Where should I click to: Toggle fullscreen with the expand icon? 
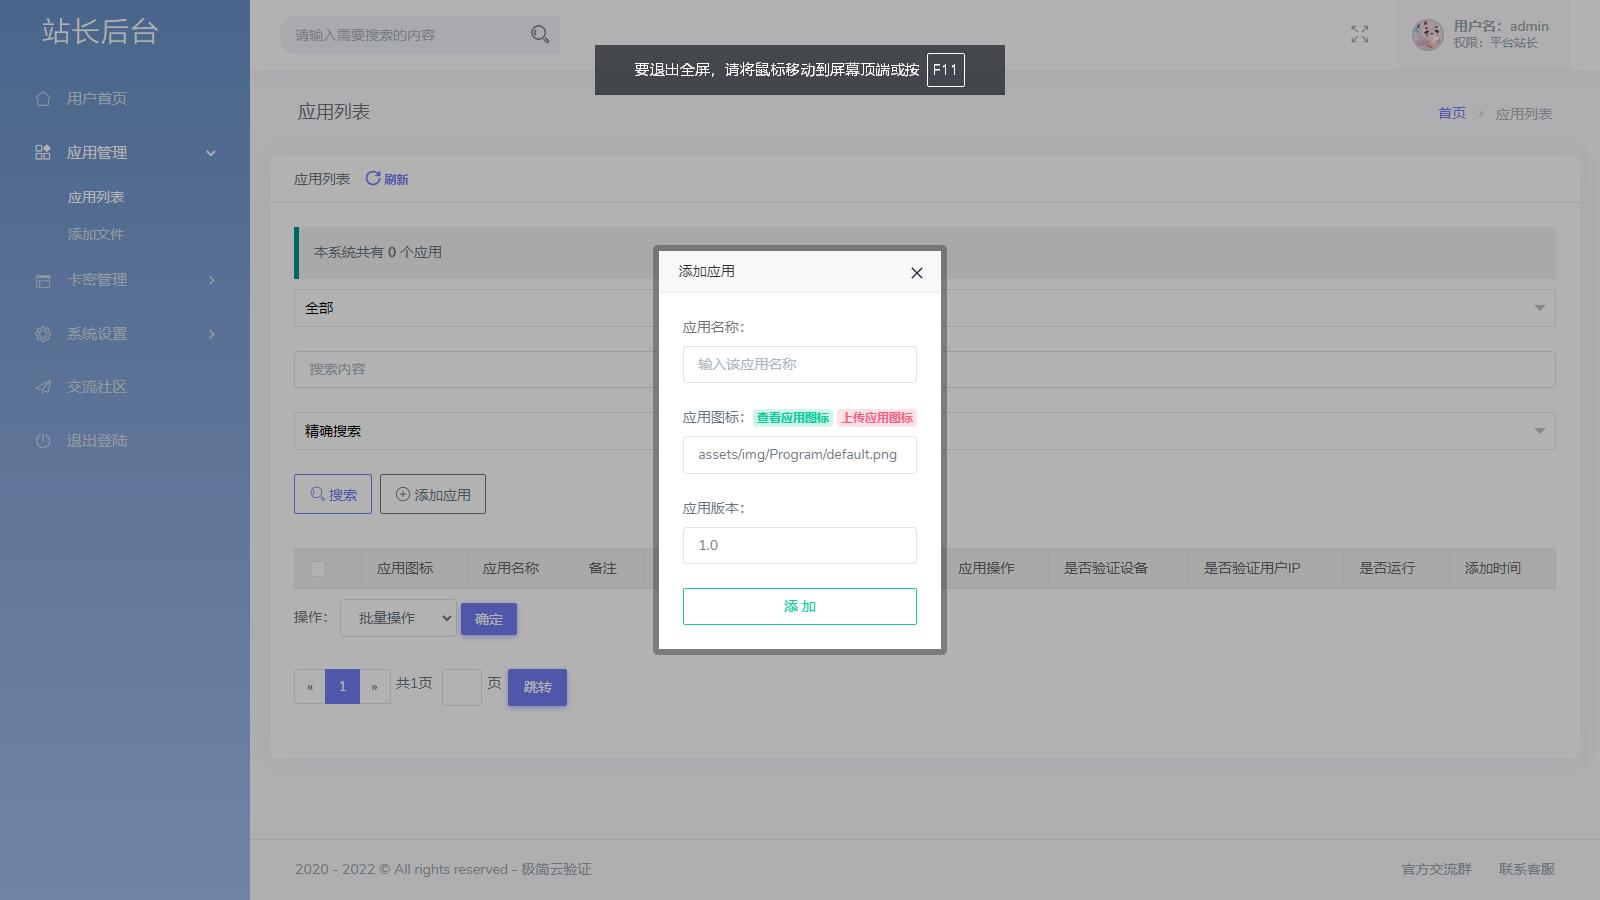[x=1359, y=35]
